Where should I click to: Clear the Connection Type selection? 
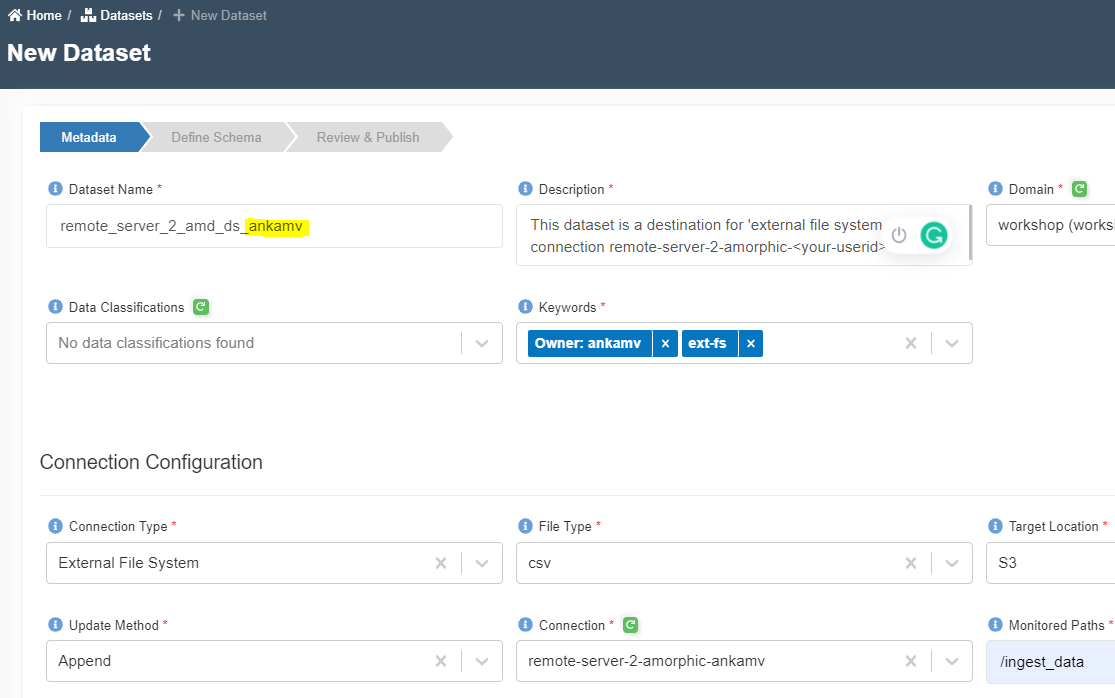441,563
